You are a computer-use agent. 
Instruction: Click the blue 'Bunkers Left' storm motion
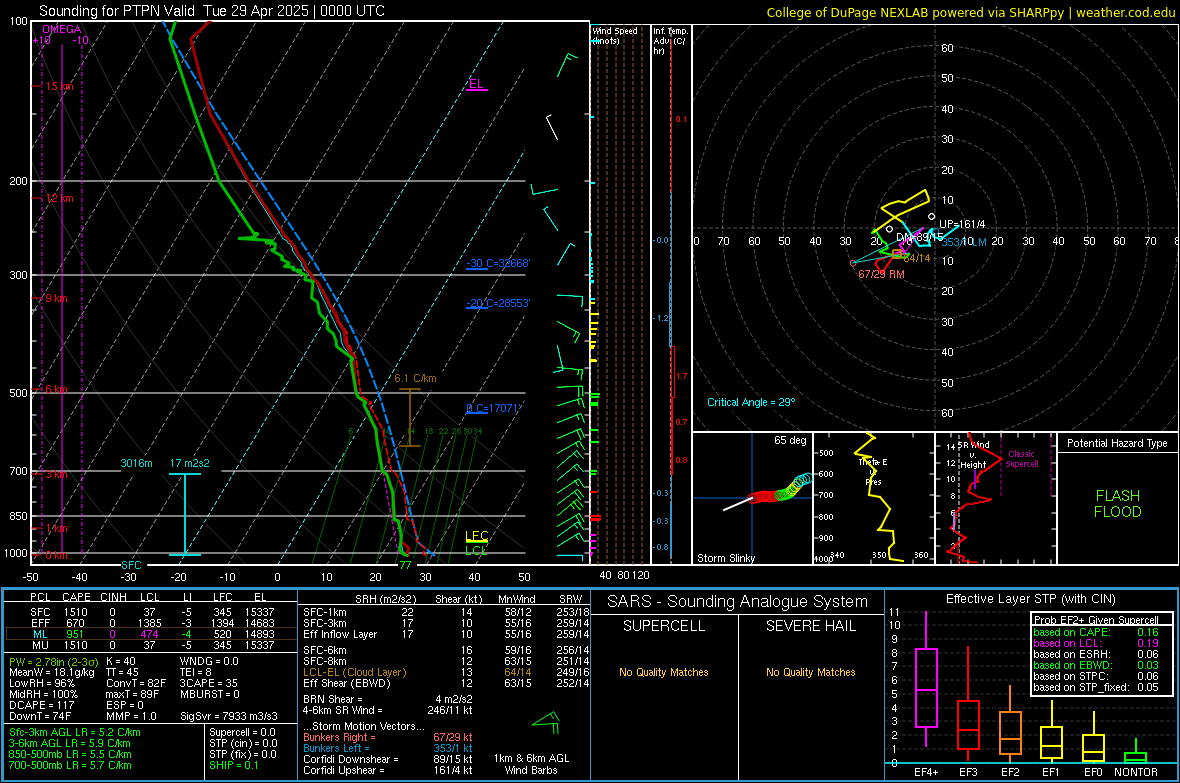[x=388, y=748]
